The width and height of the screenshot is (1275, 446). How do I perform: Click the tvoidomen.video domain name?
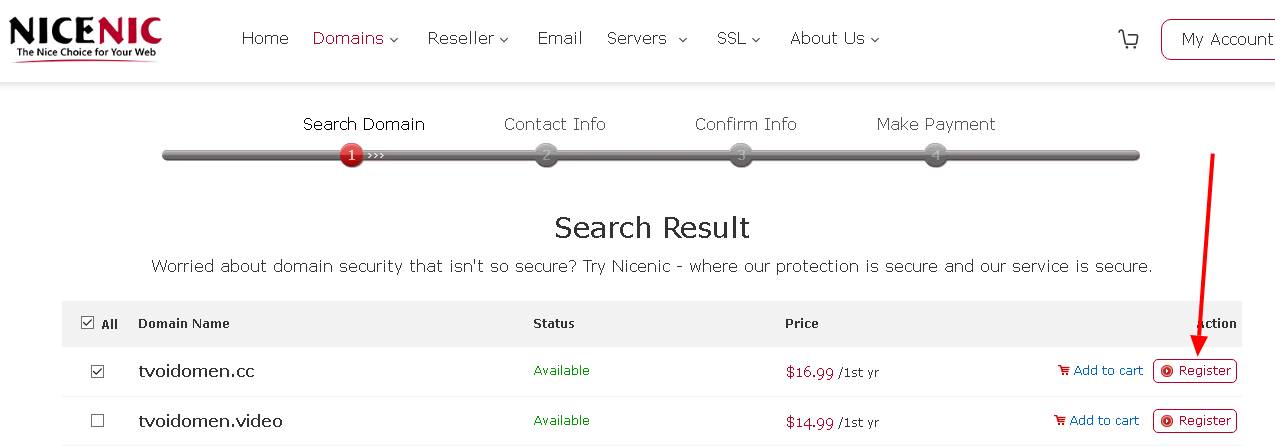210,421
